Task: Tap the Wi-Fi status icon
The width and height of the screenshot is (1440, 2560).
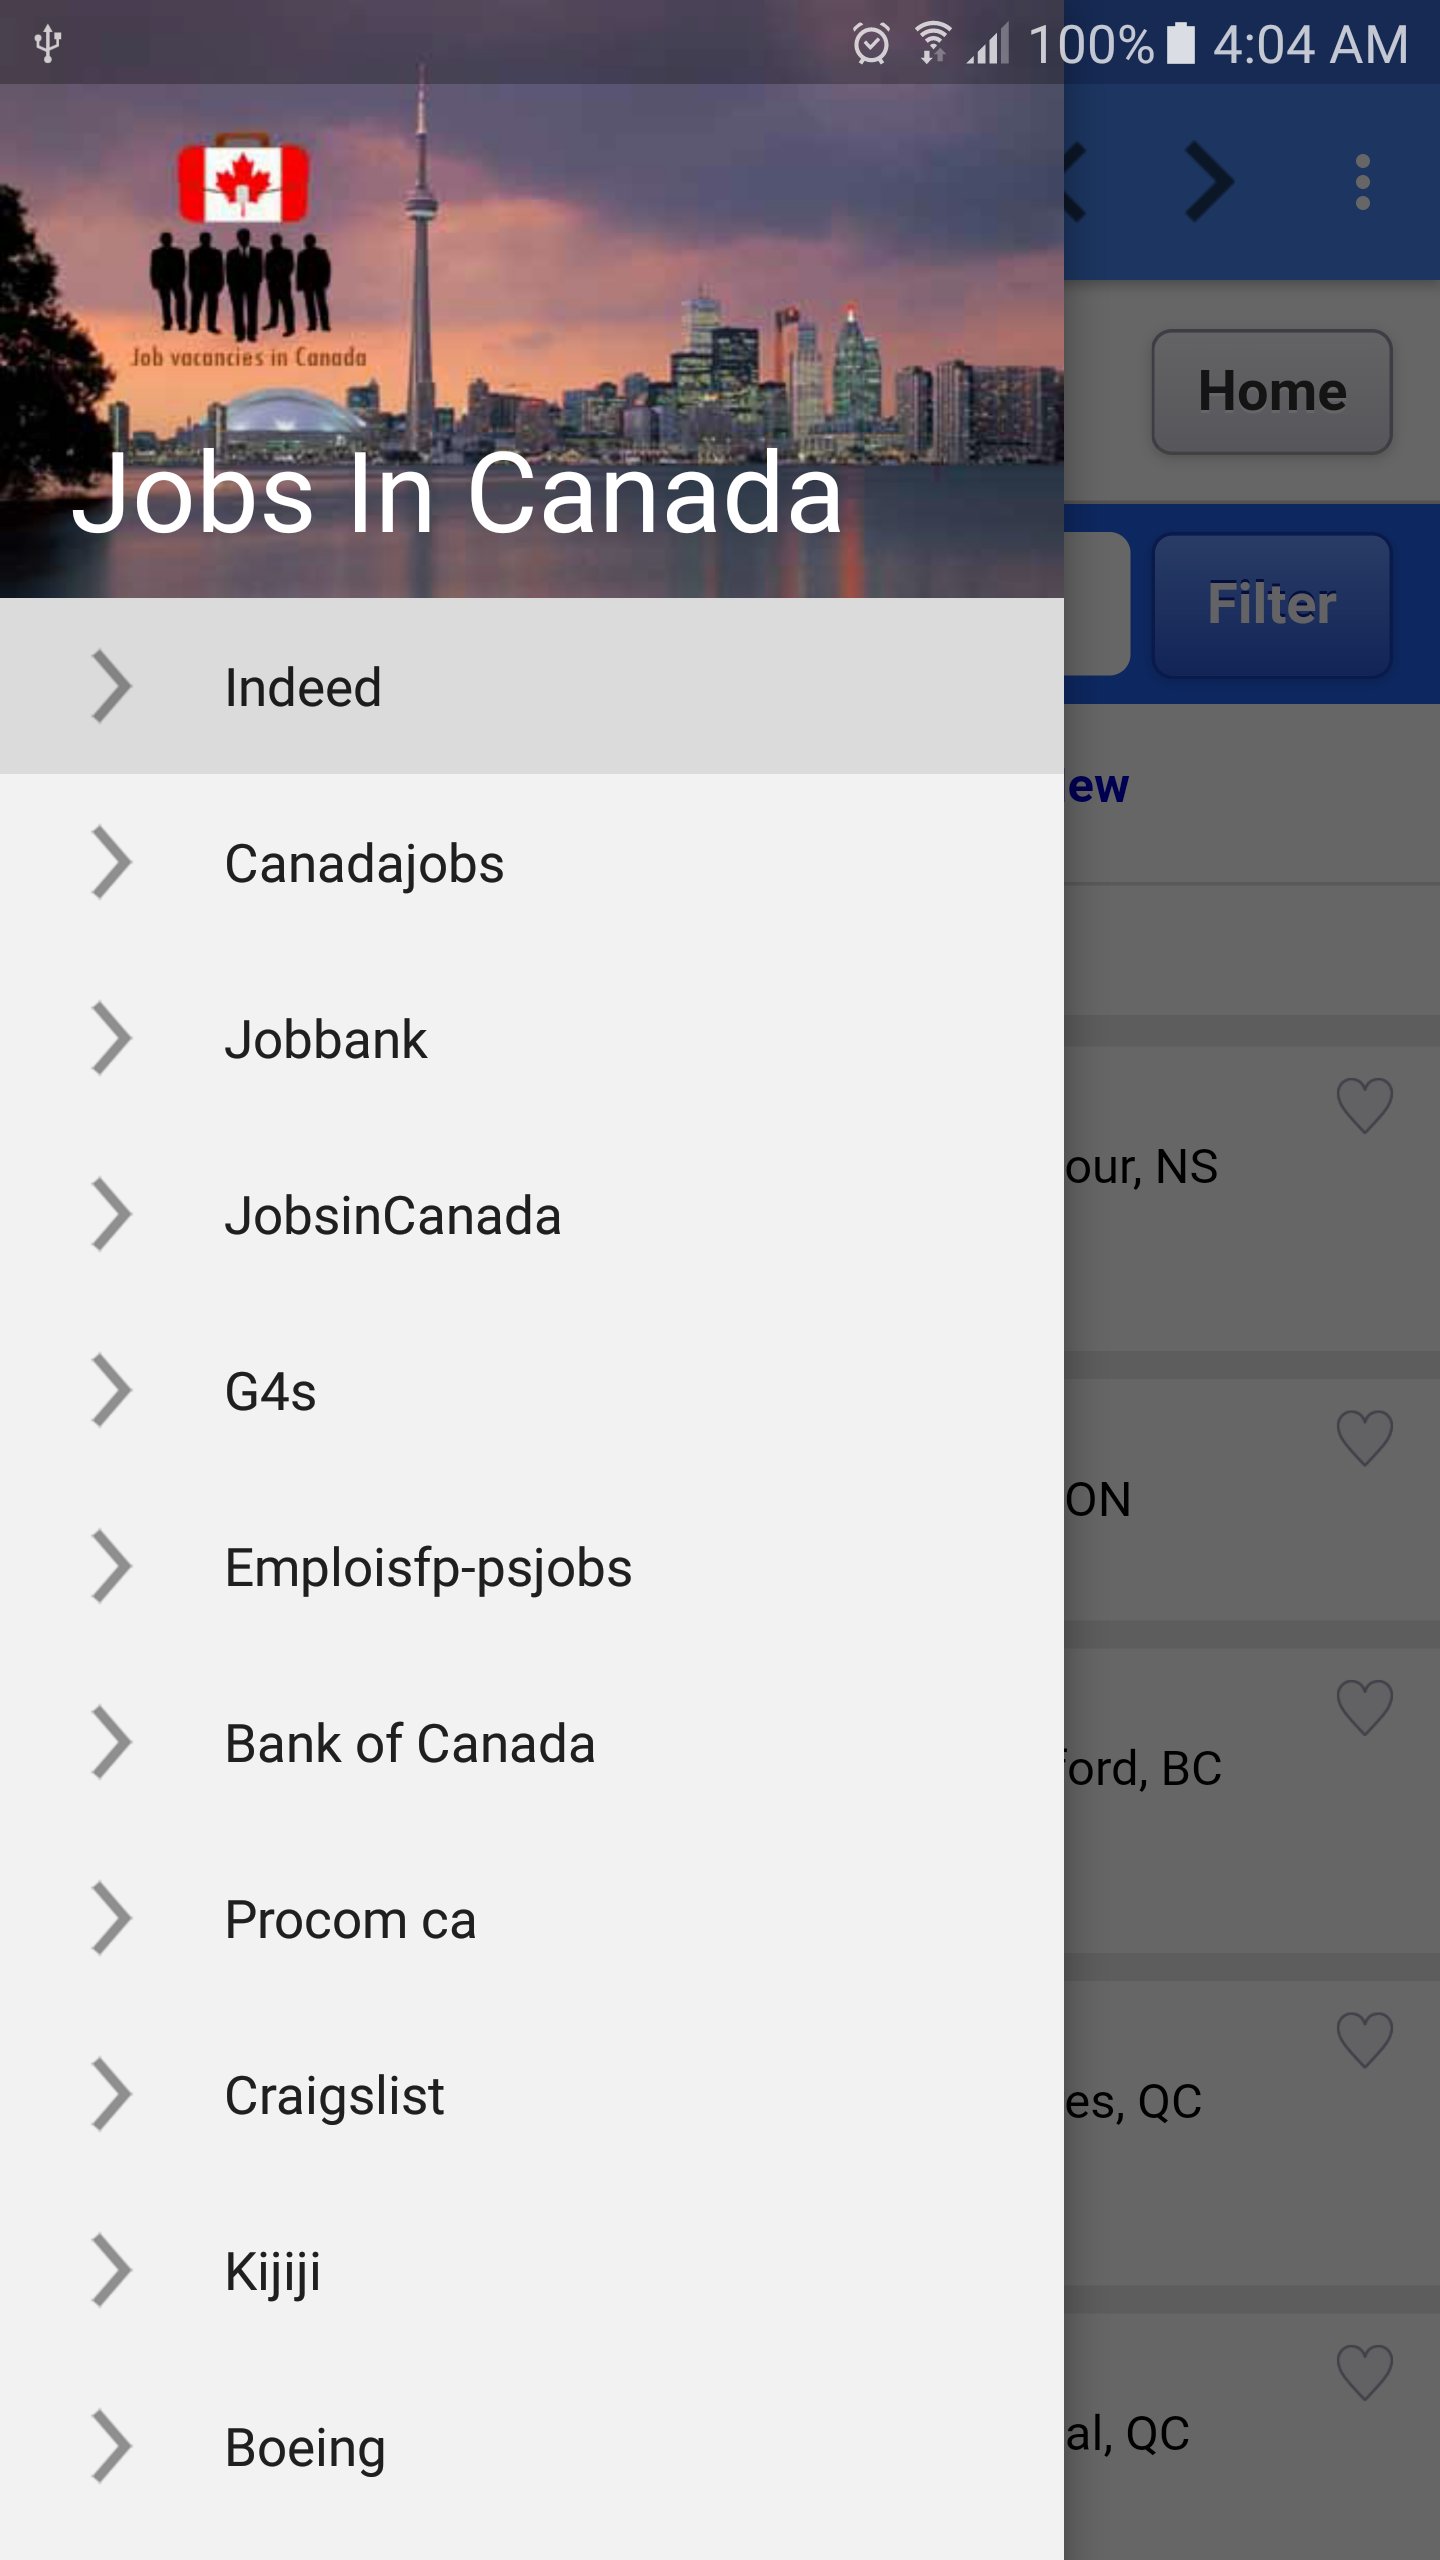Action: [x=932, y=44]
